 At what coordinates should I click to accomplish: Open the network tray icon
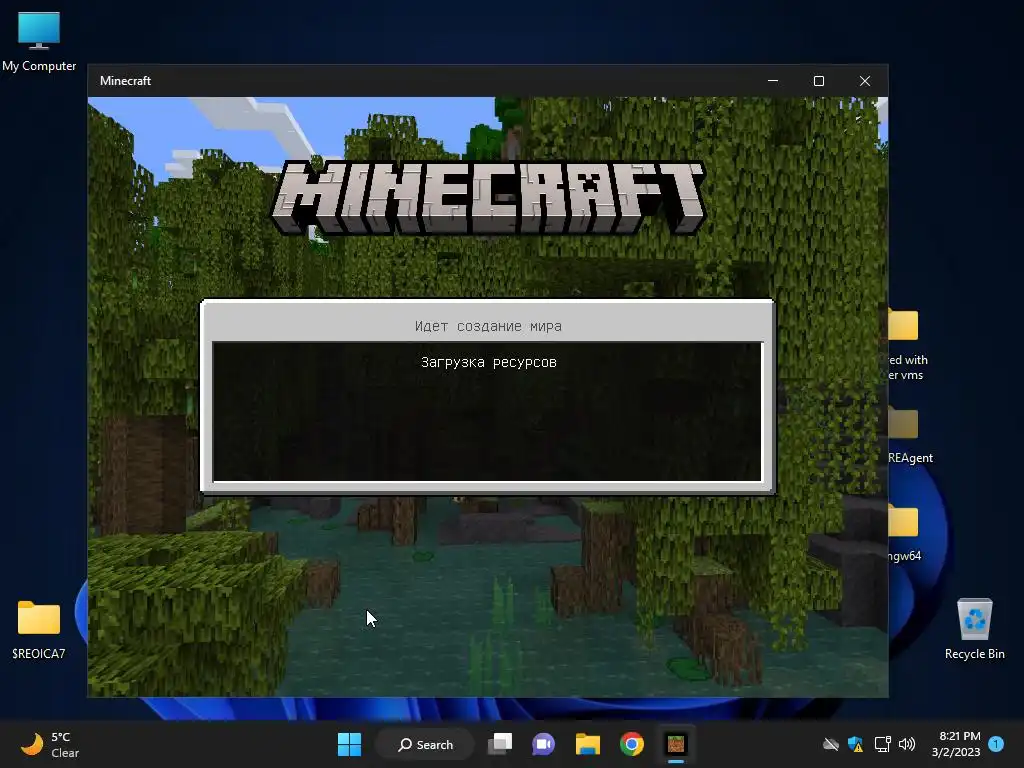882,744
